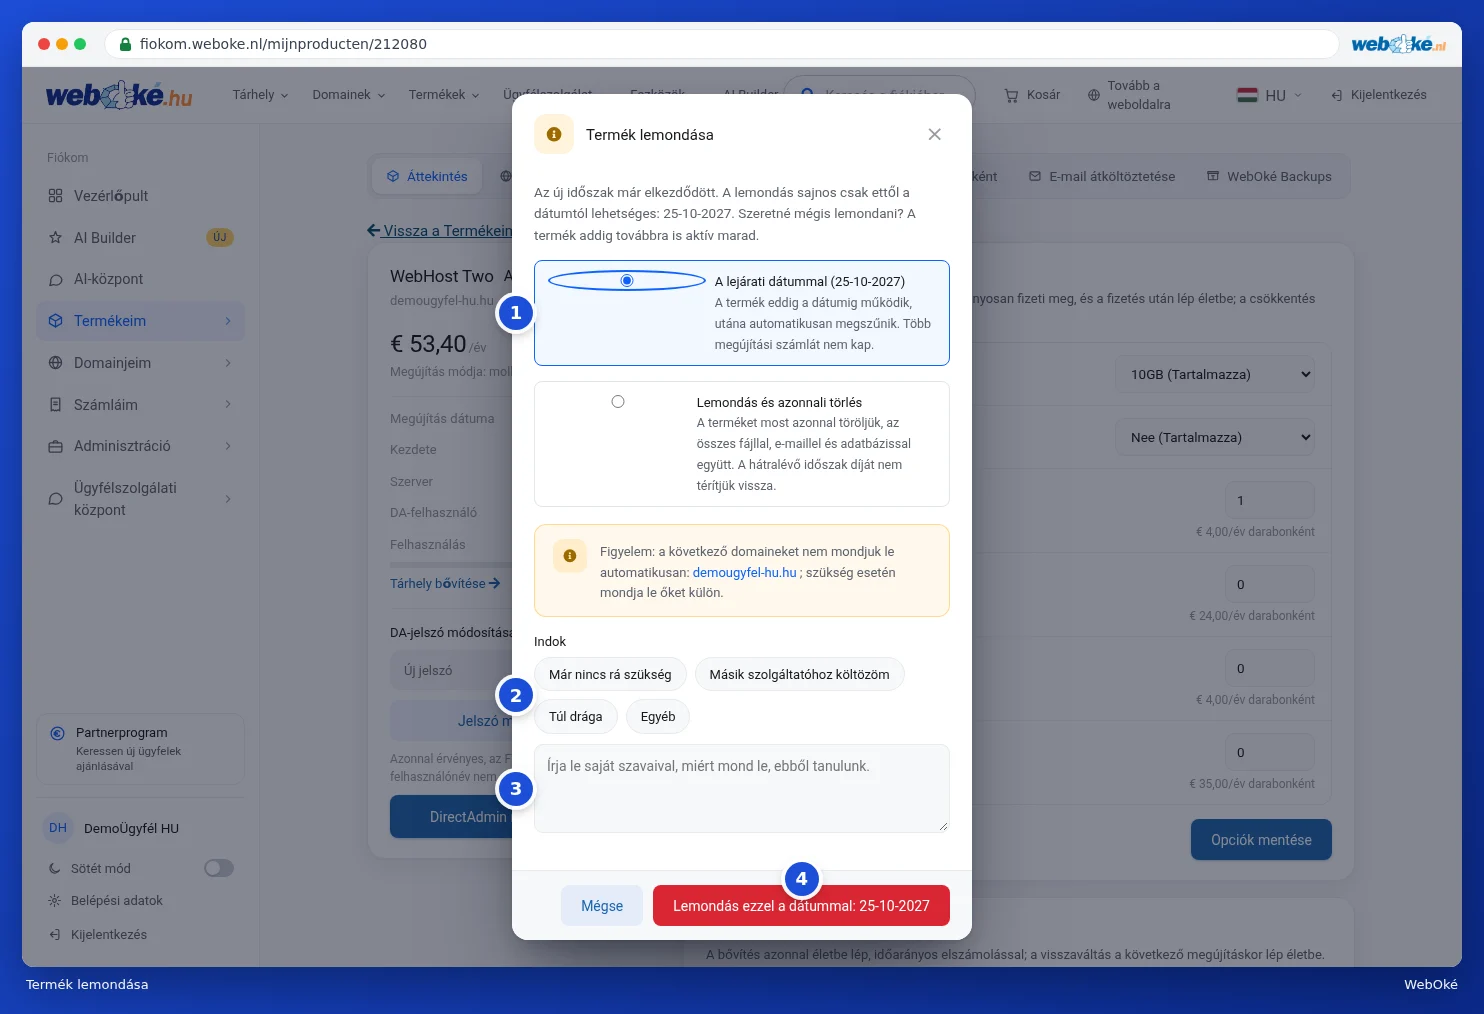Screen dimensions: 1484x1014
Task: Switch to the WebOké Backups tab
Action: pos(1269,176)
